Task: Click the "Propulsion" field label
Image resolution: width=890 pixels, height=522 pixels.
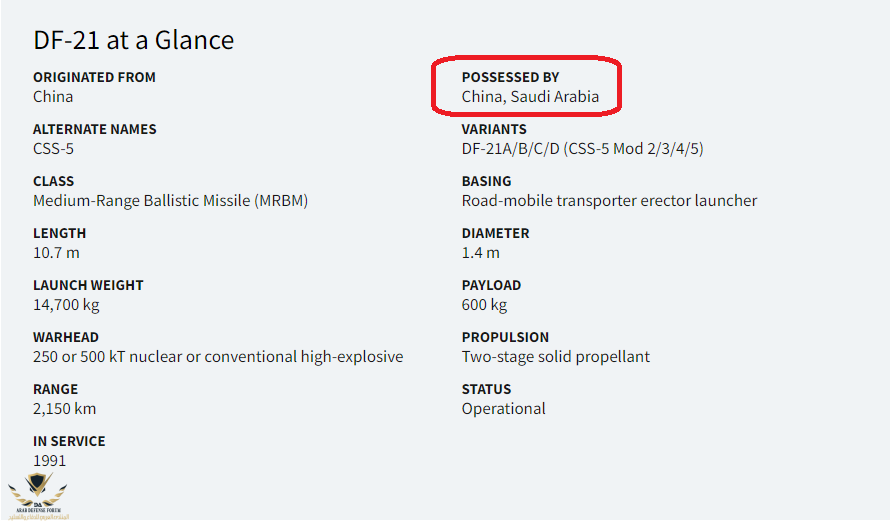Action: pos(505,337)
